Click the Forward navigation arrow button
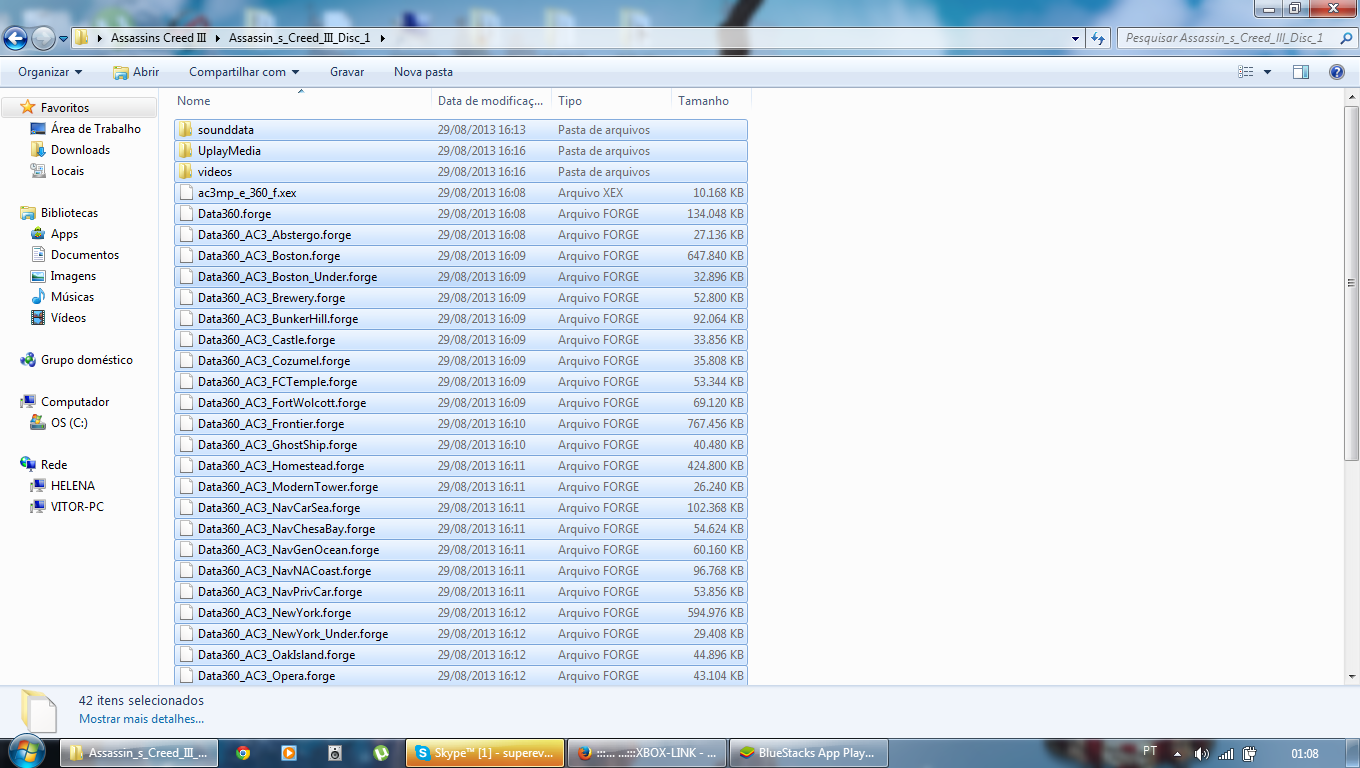This screenshot has width=1360, height=768. click(43, 38)
